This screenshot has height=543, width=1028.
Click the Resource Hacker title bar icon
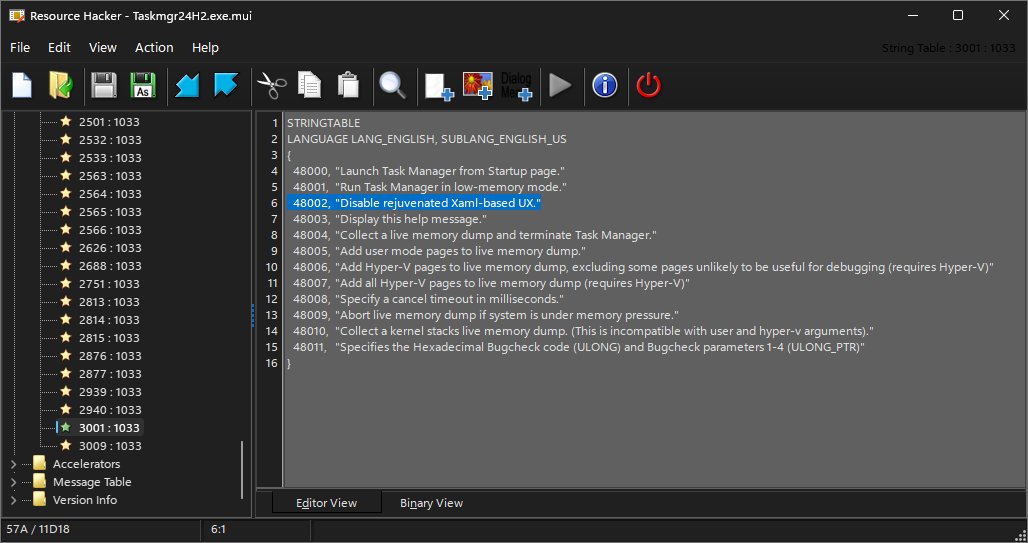[17, 16]
